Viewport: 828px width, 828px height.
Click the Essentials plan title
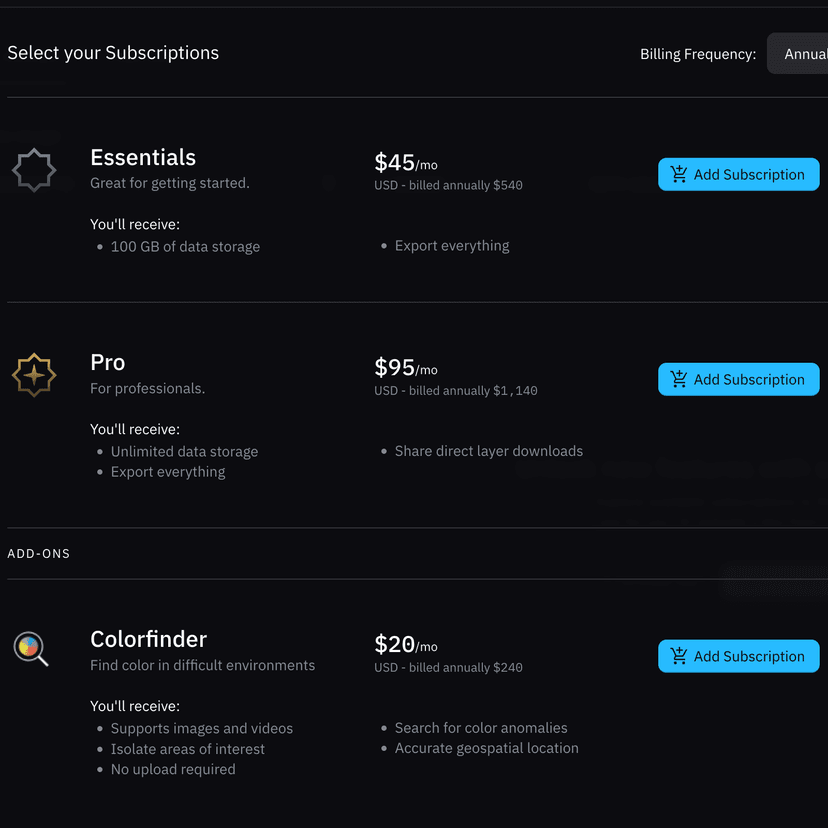143,158
